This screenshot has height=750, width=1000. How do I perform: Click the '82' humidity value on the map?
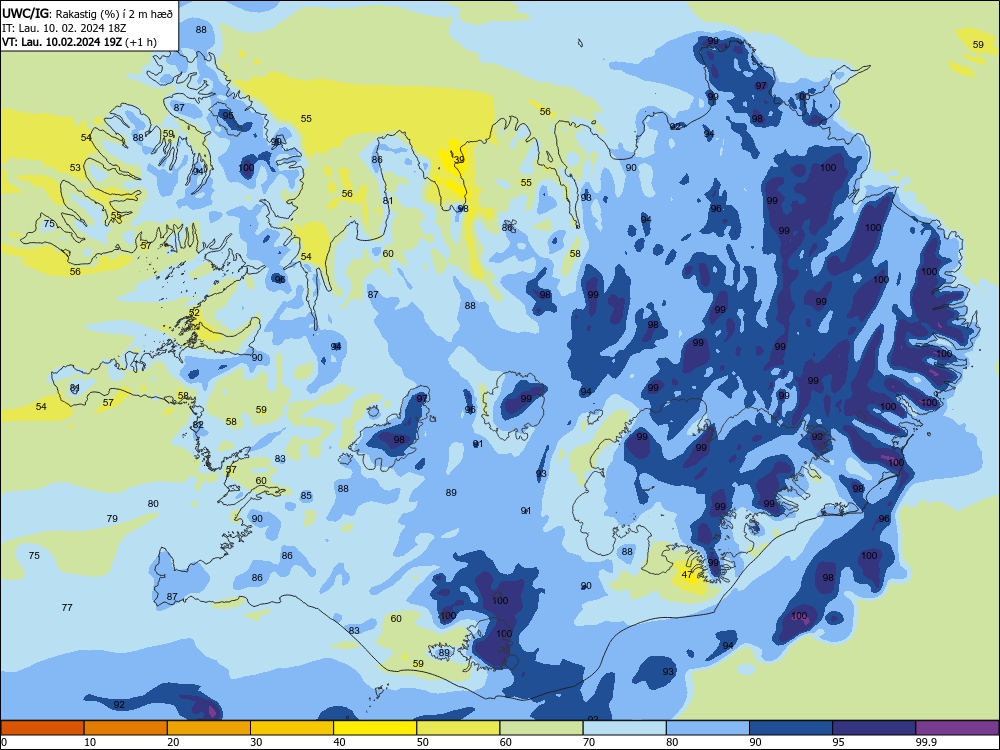point(198,425)
